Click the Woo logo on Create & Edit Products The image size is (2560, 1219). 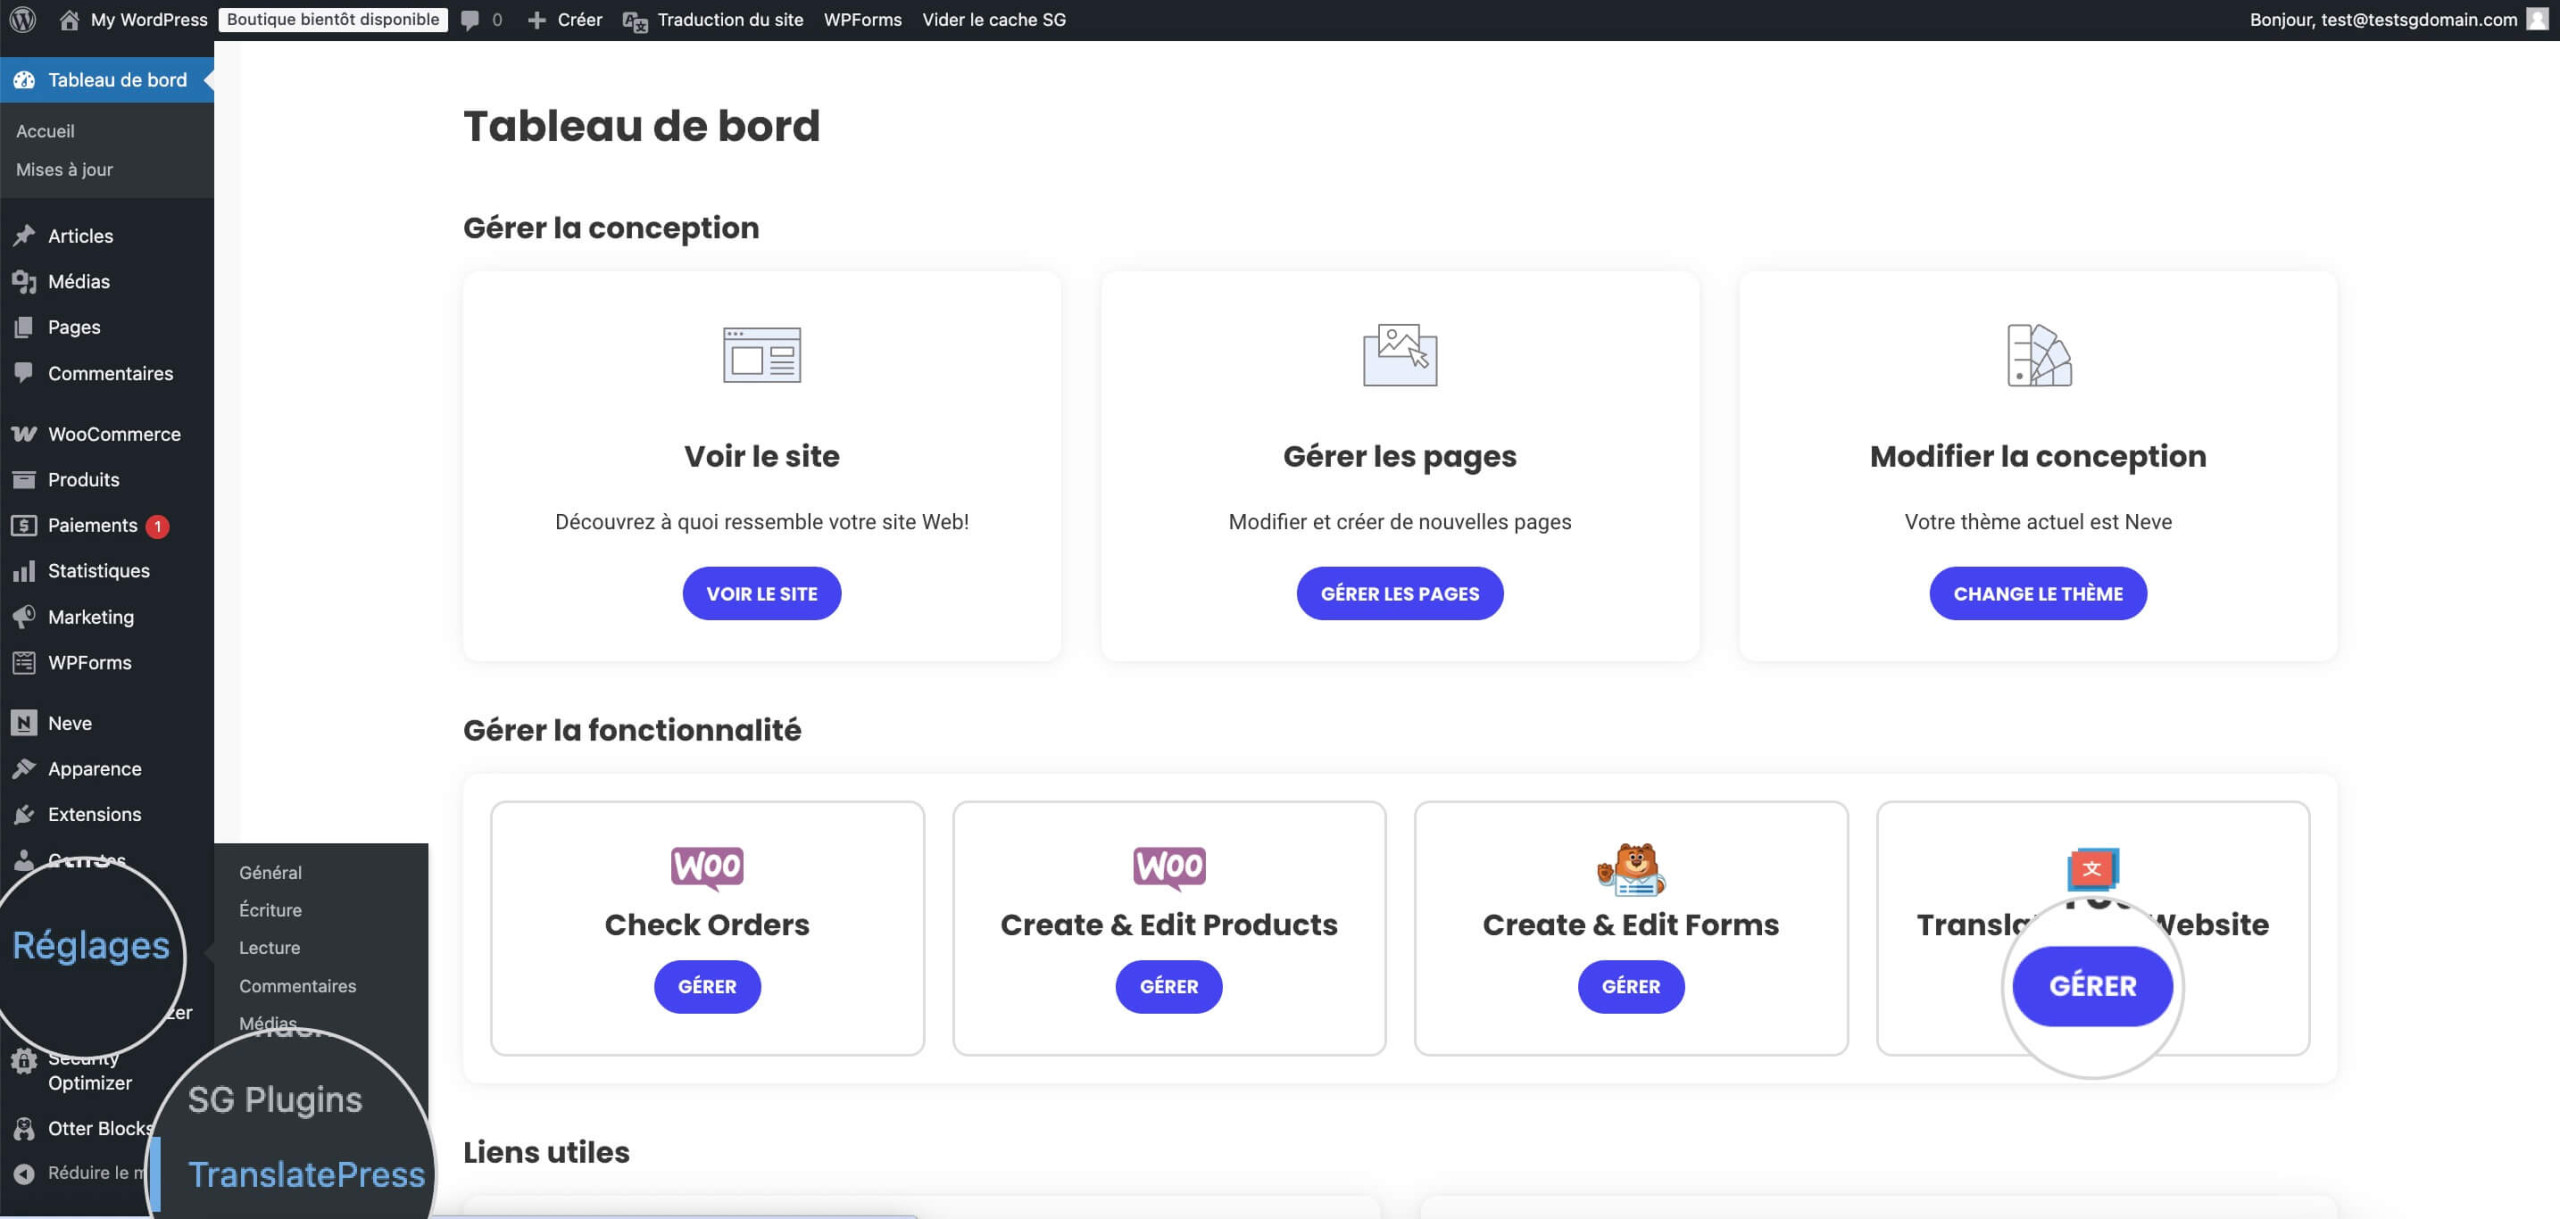tap(1169, 867)
